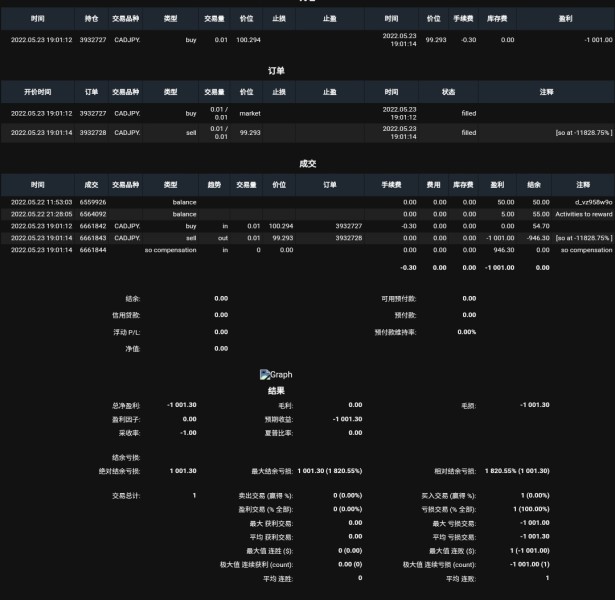Viewport: 615px width, 600px height.
Task: Click the 趋势 column header in deals table
Action: (x=214, y=185)
